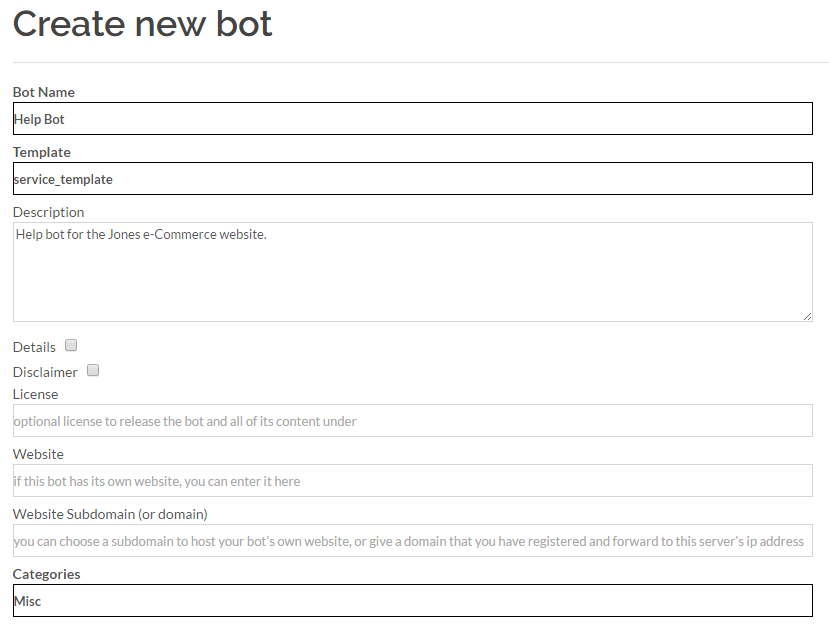The image size is (829, 625).
Task: Enable the Details checkbox
Action: tap(71, 346)
